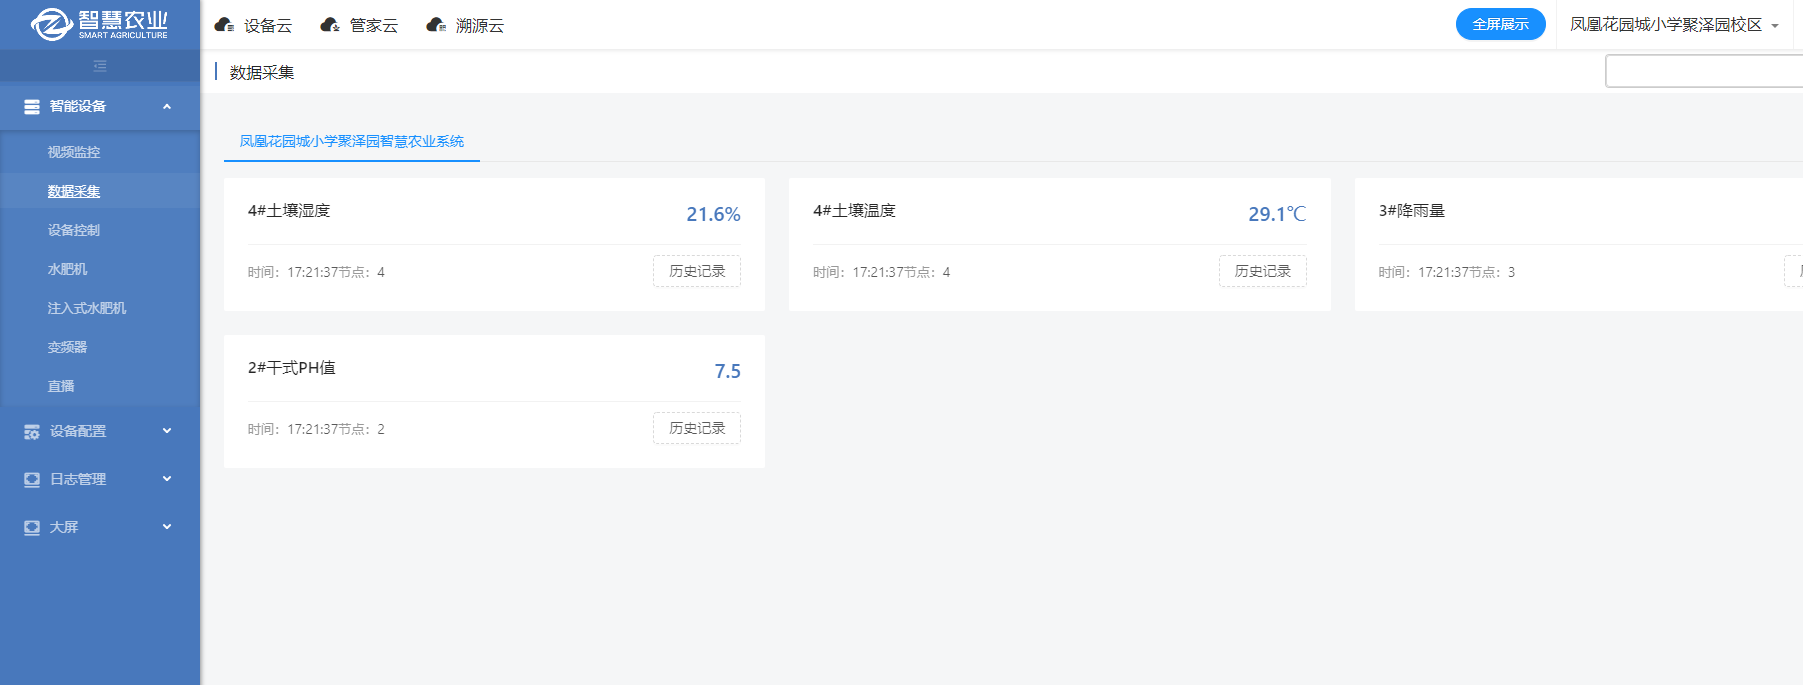The width and height of the screenshot is (1803, 685).
Task: Click the 智能设备 menu icon
Action: (x=32, y=107)
